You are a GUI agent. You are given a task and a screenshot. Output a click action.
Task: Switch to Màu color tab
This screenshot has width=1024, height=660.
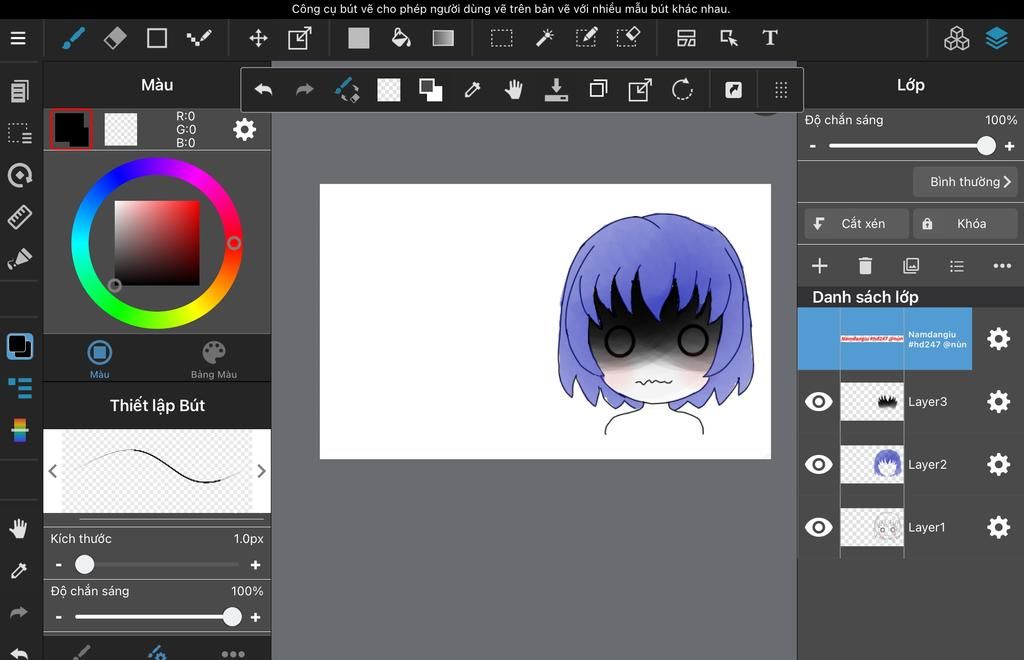tap(99, 359)
